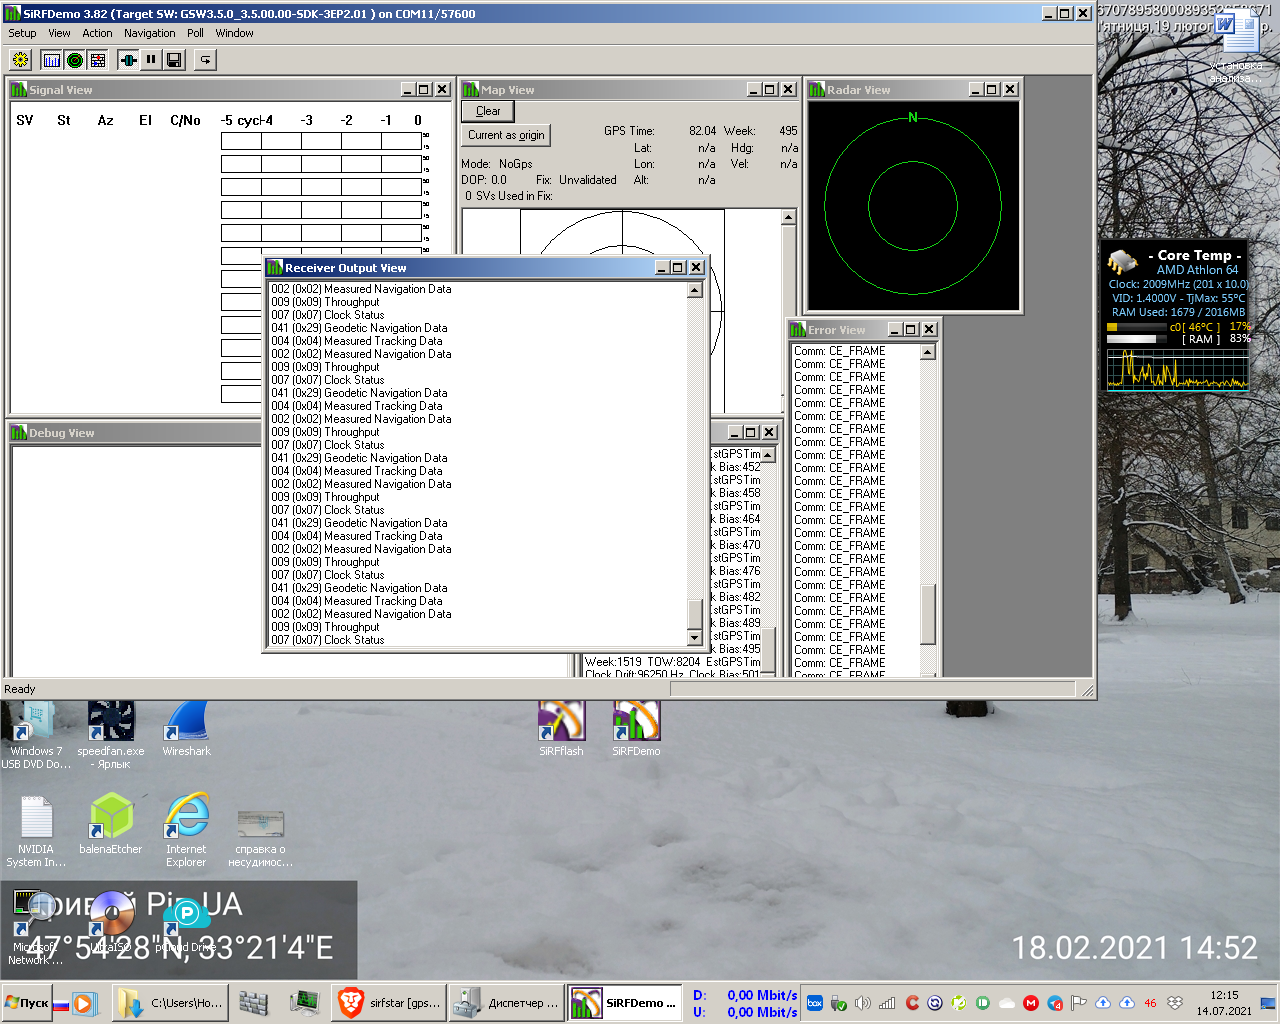Open the View menu

60,33
